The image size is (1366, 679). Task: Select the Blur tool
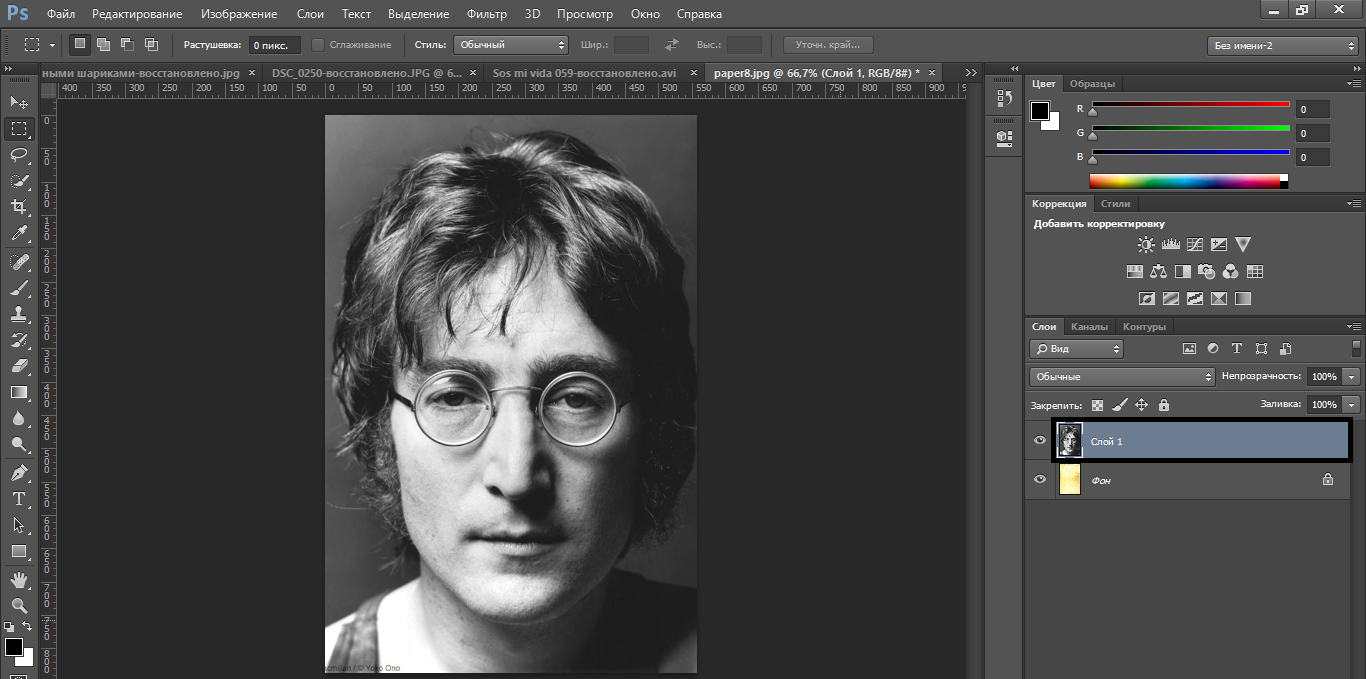(19, 418)
